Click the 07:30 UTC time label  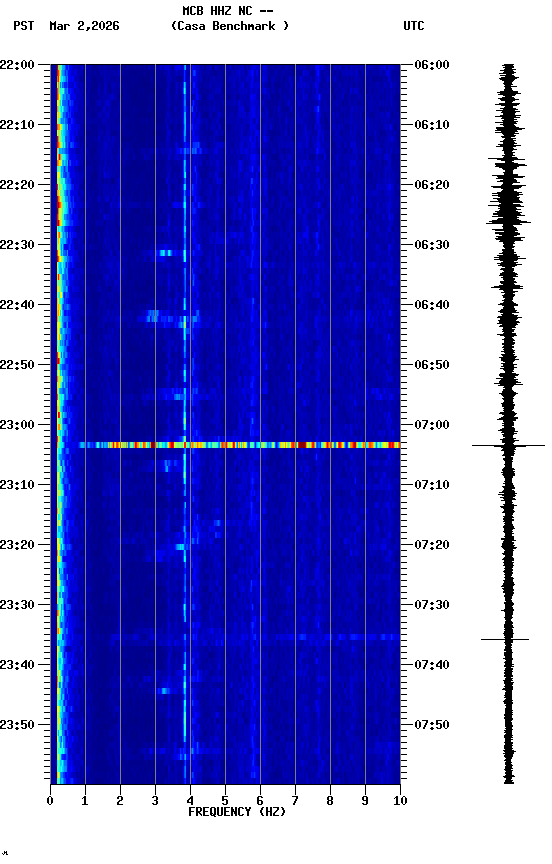(432, 605)
